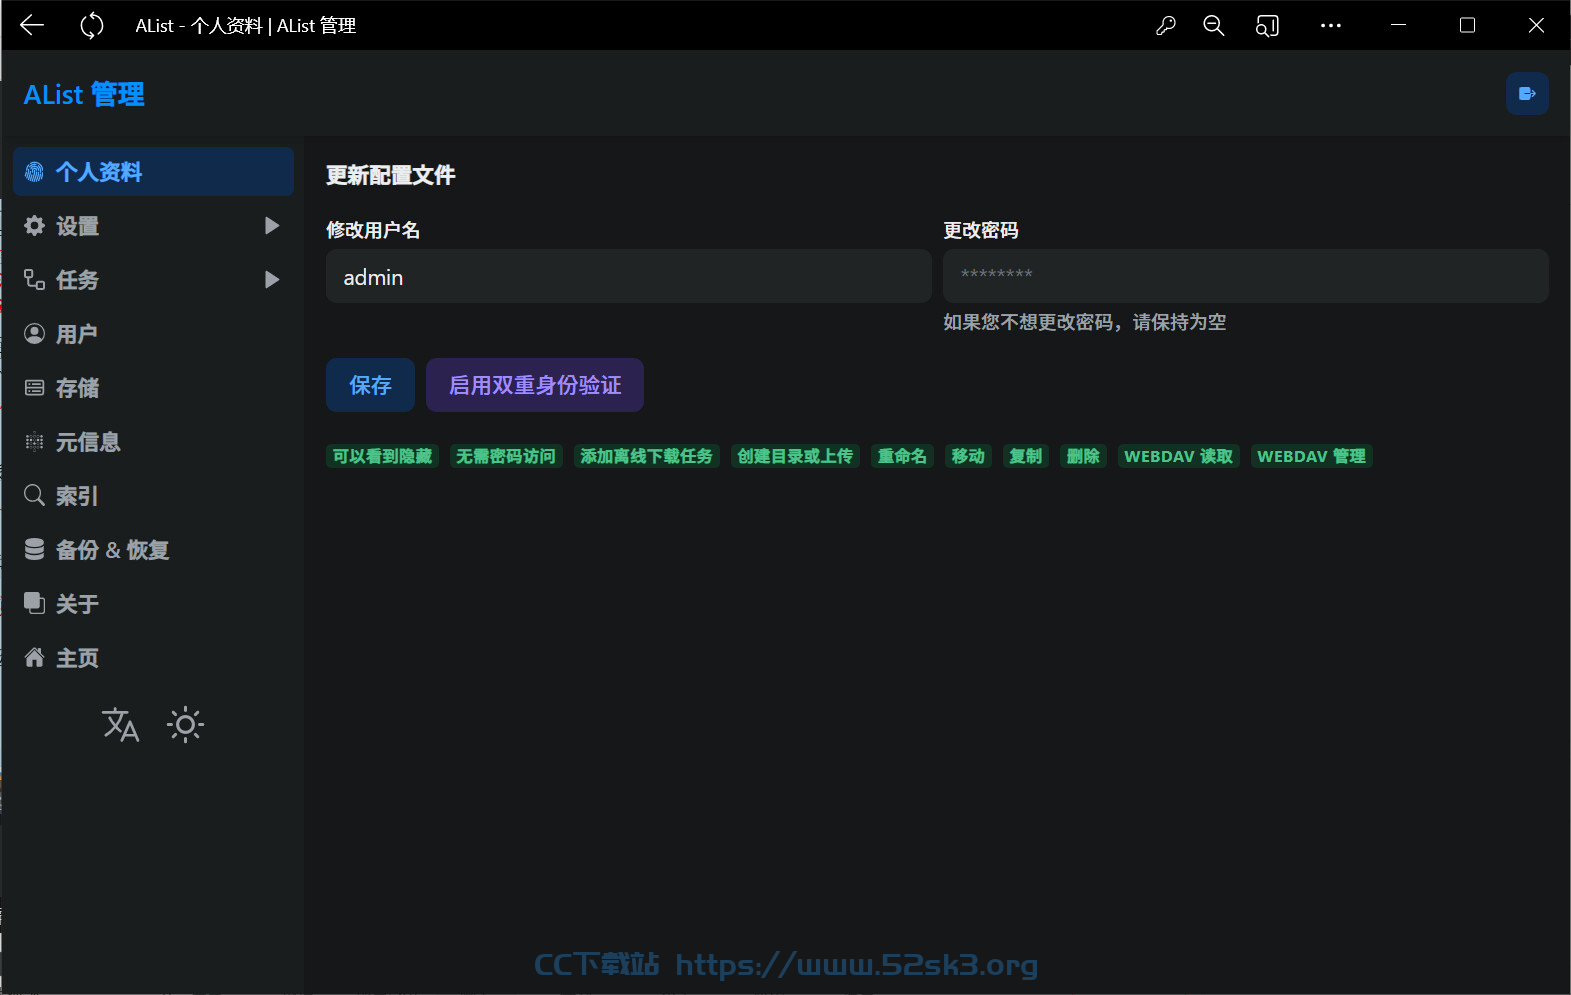The height and width of the screenshot is (995, 1571).
Task: Open the password key icon
Action: tap(1165, 26)
